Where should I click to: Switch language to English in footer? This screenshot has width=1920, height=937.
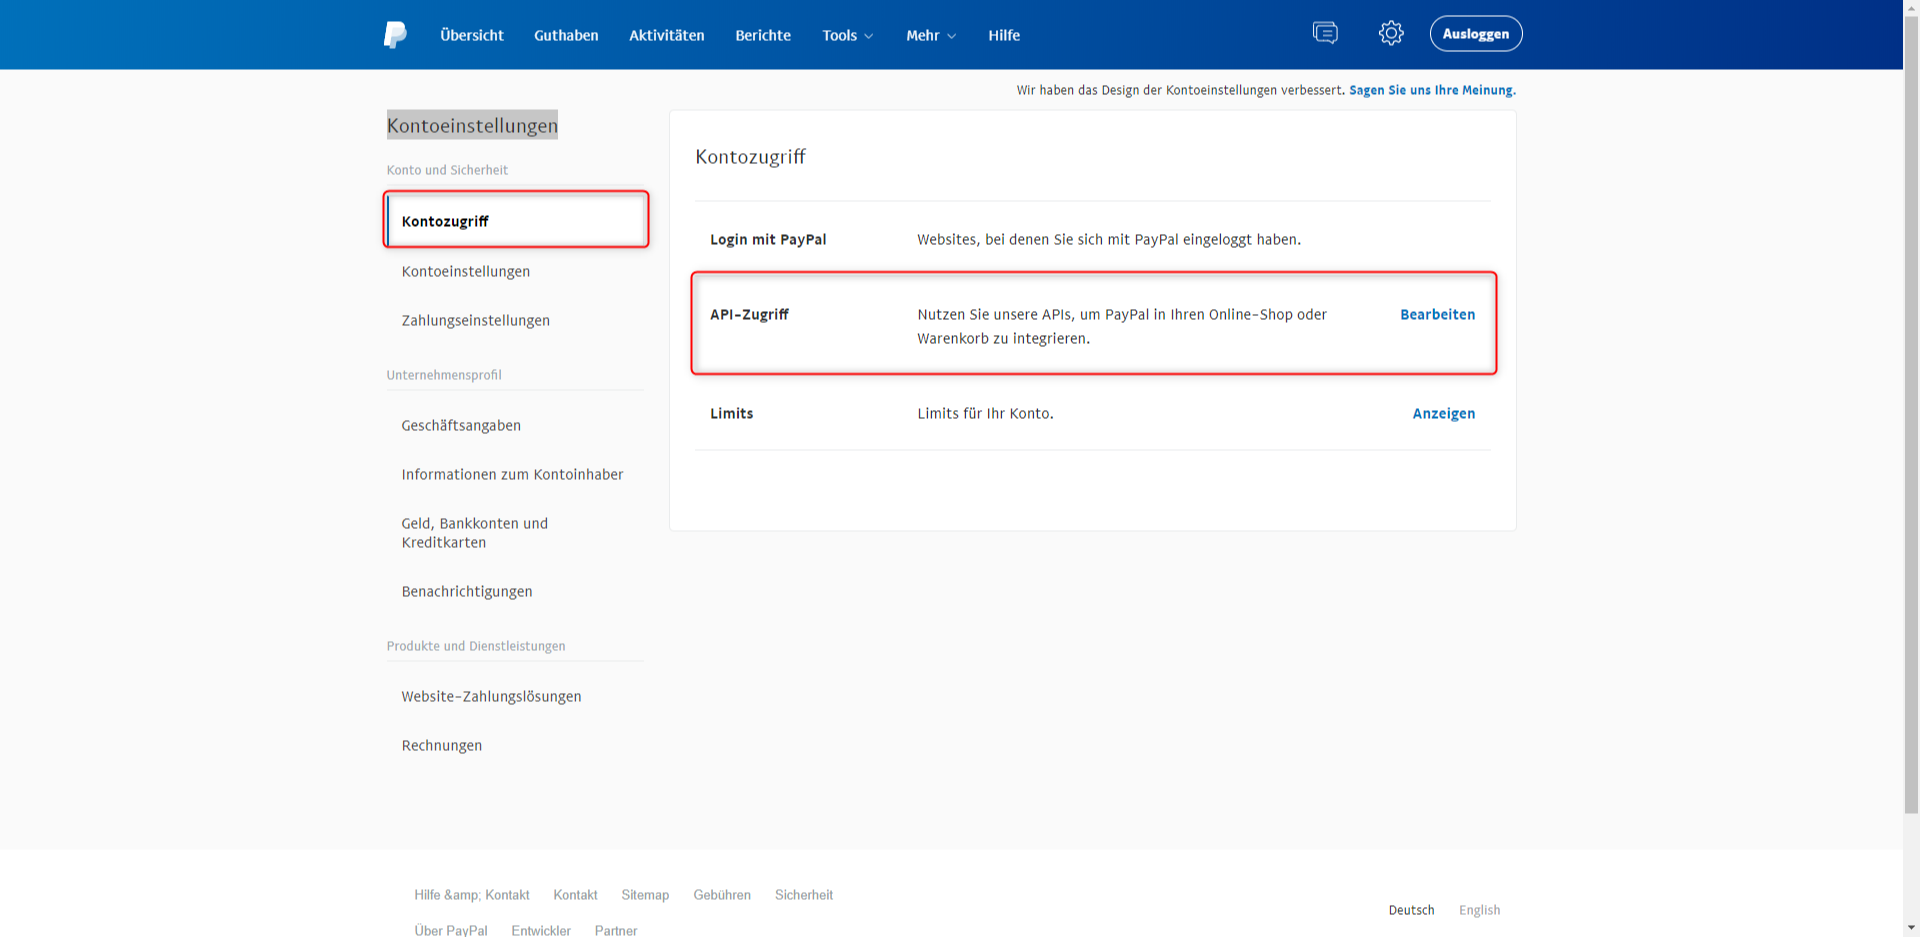point(1479,910)
